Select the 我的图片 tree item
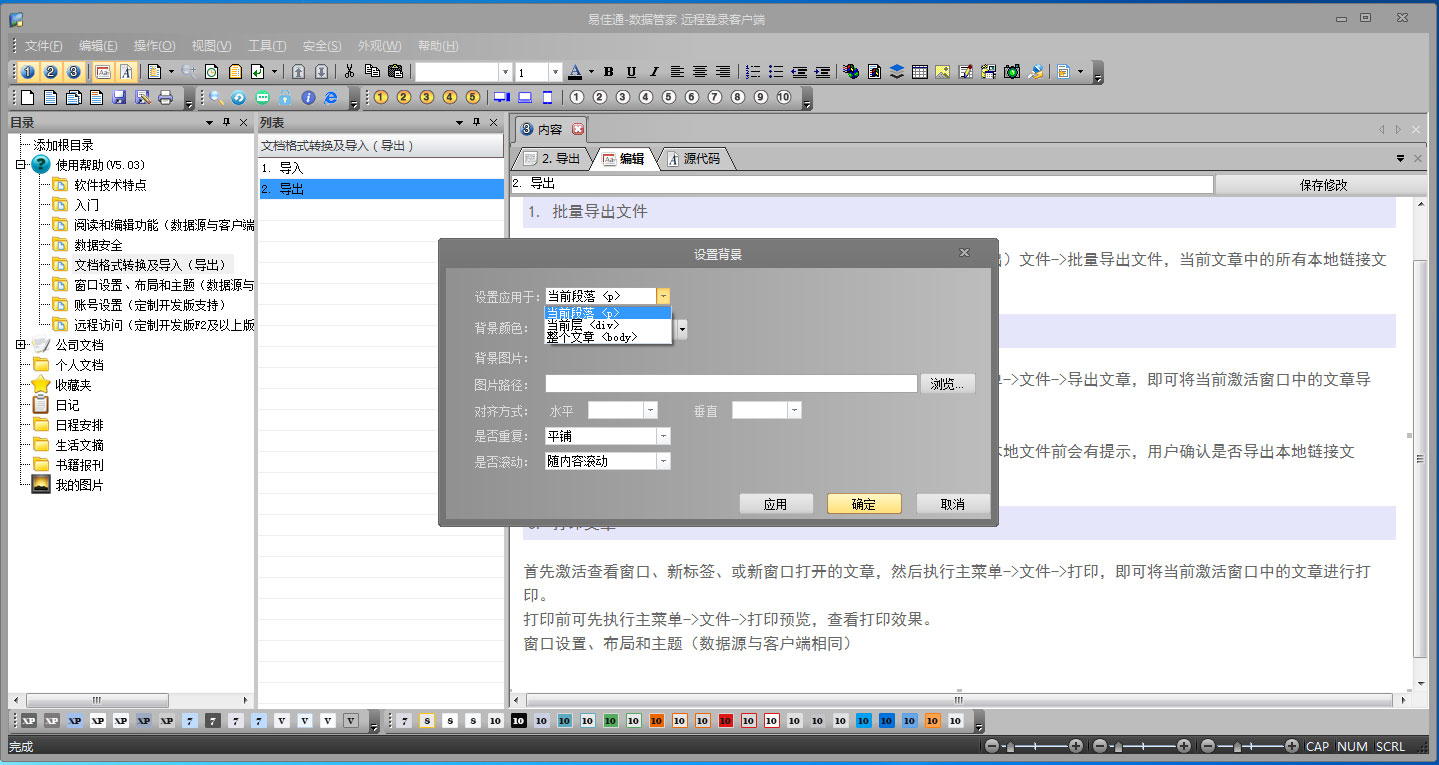This screenshot has width=1439, height=765. pyautogui.click(x=79, y=485)
